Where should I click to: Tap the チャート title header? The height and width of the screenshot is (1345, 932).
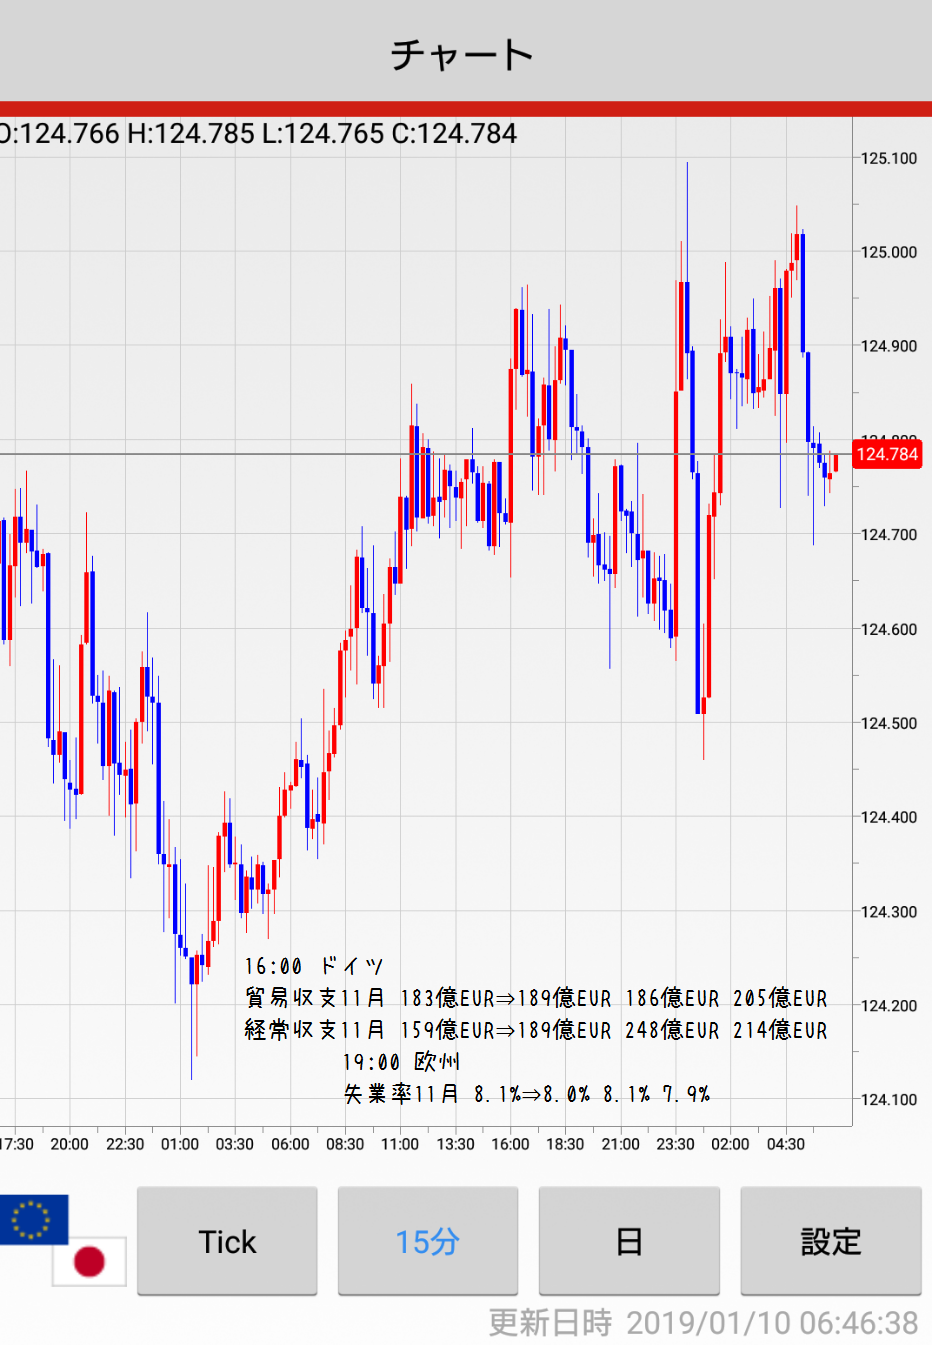coord(462,54)
